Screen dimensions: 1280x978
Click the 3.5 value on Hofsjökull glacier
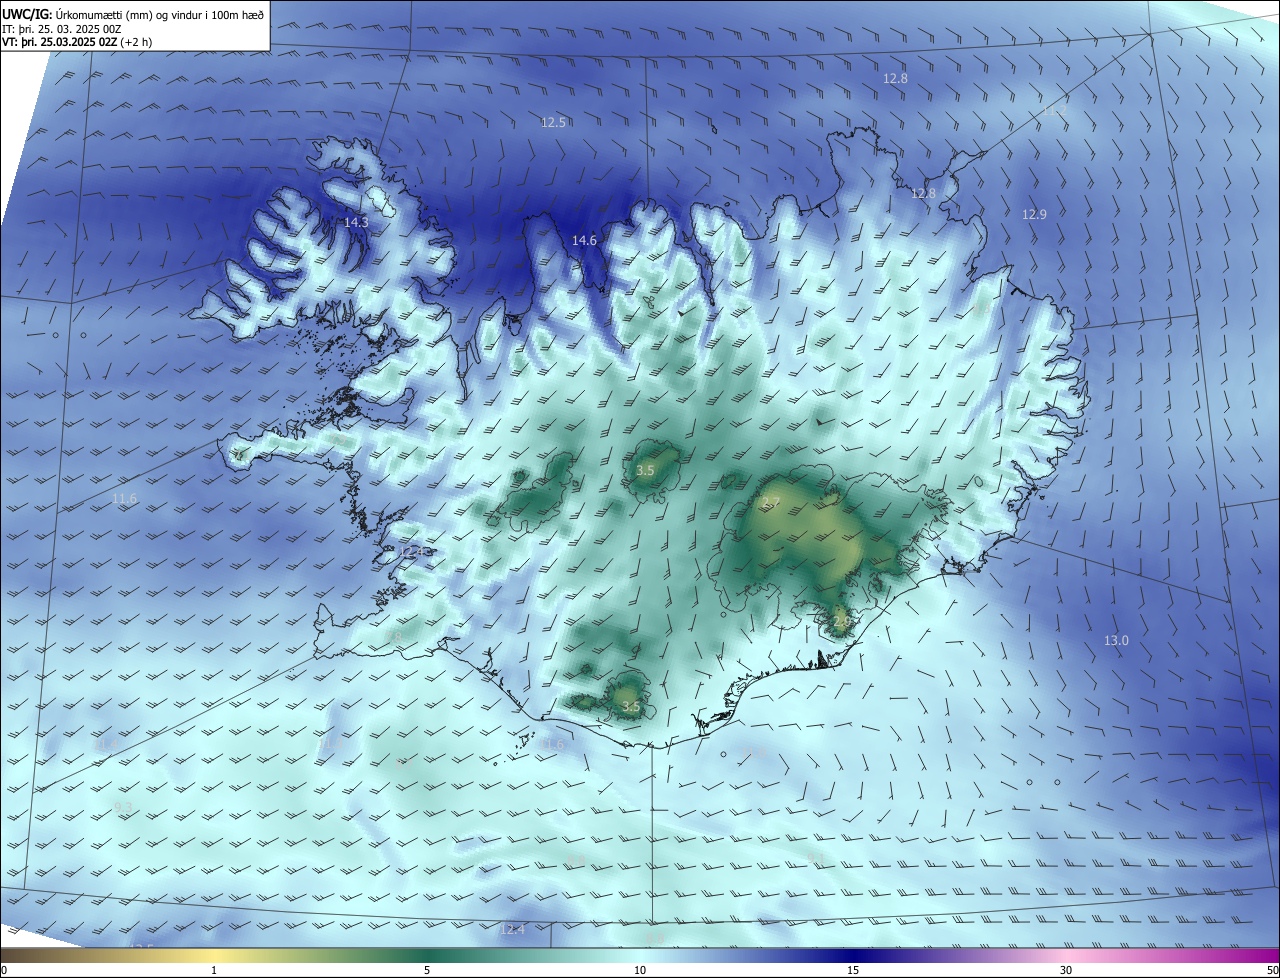645,469
